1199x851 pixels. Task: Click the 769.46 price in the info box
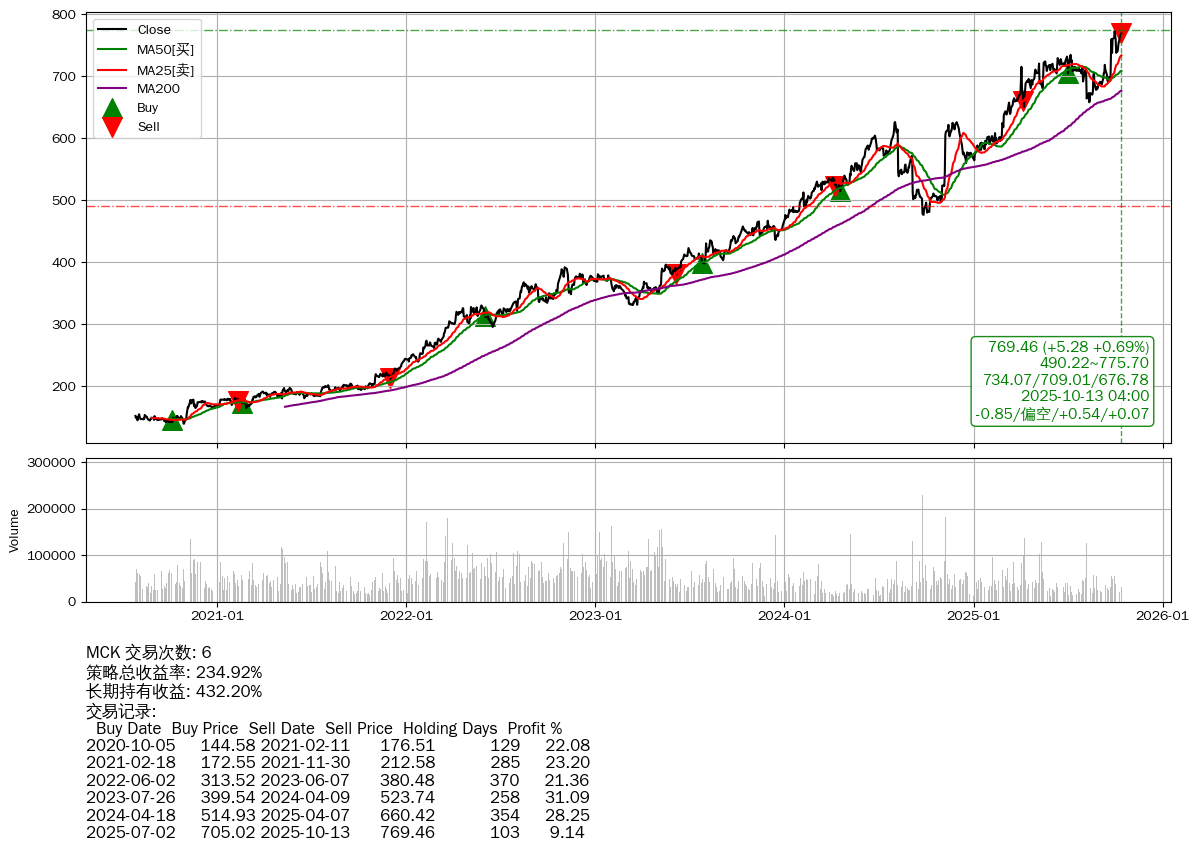coord(1012,347)
